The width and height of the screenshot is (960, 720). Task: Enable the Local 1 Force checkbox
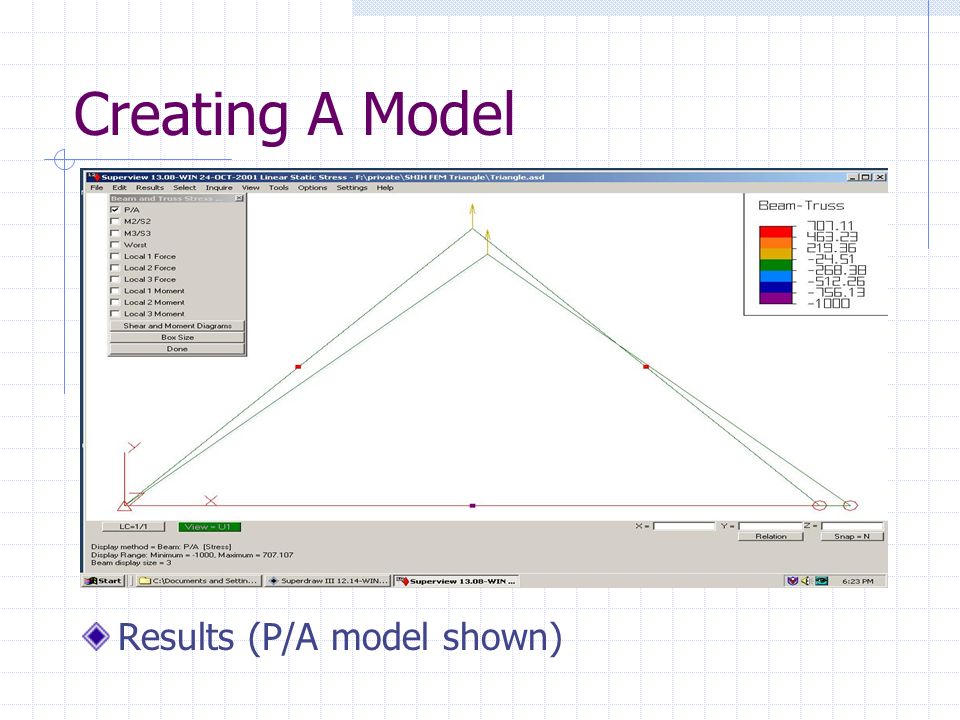114,256
